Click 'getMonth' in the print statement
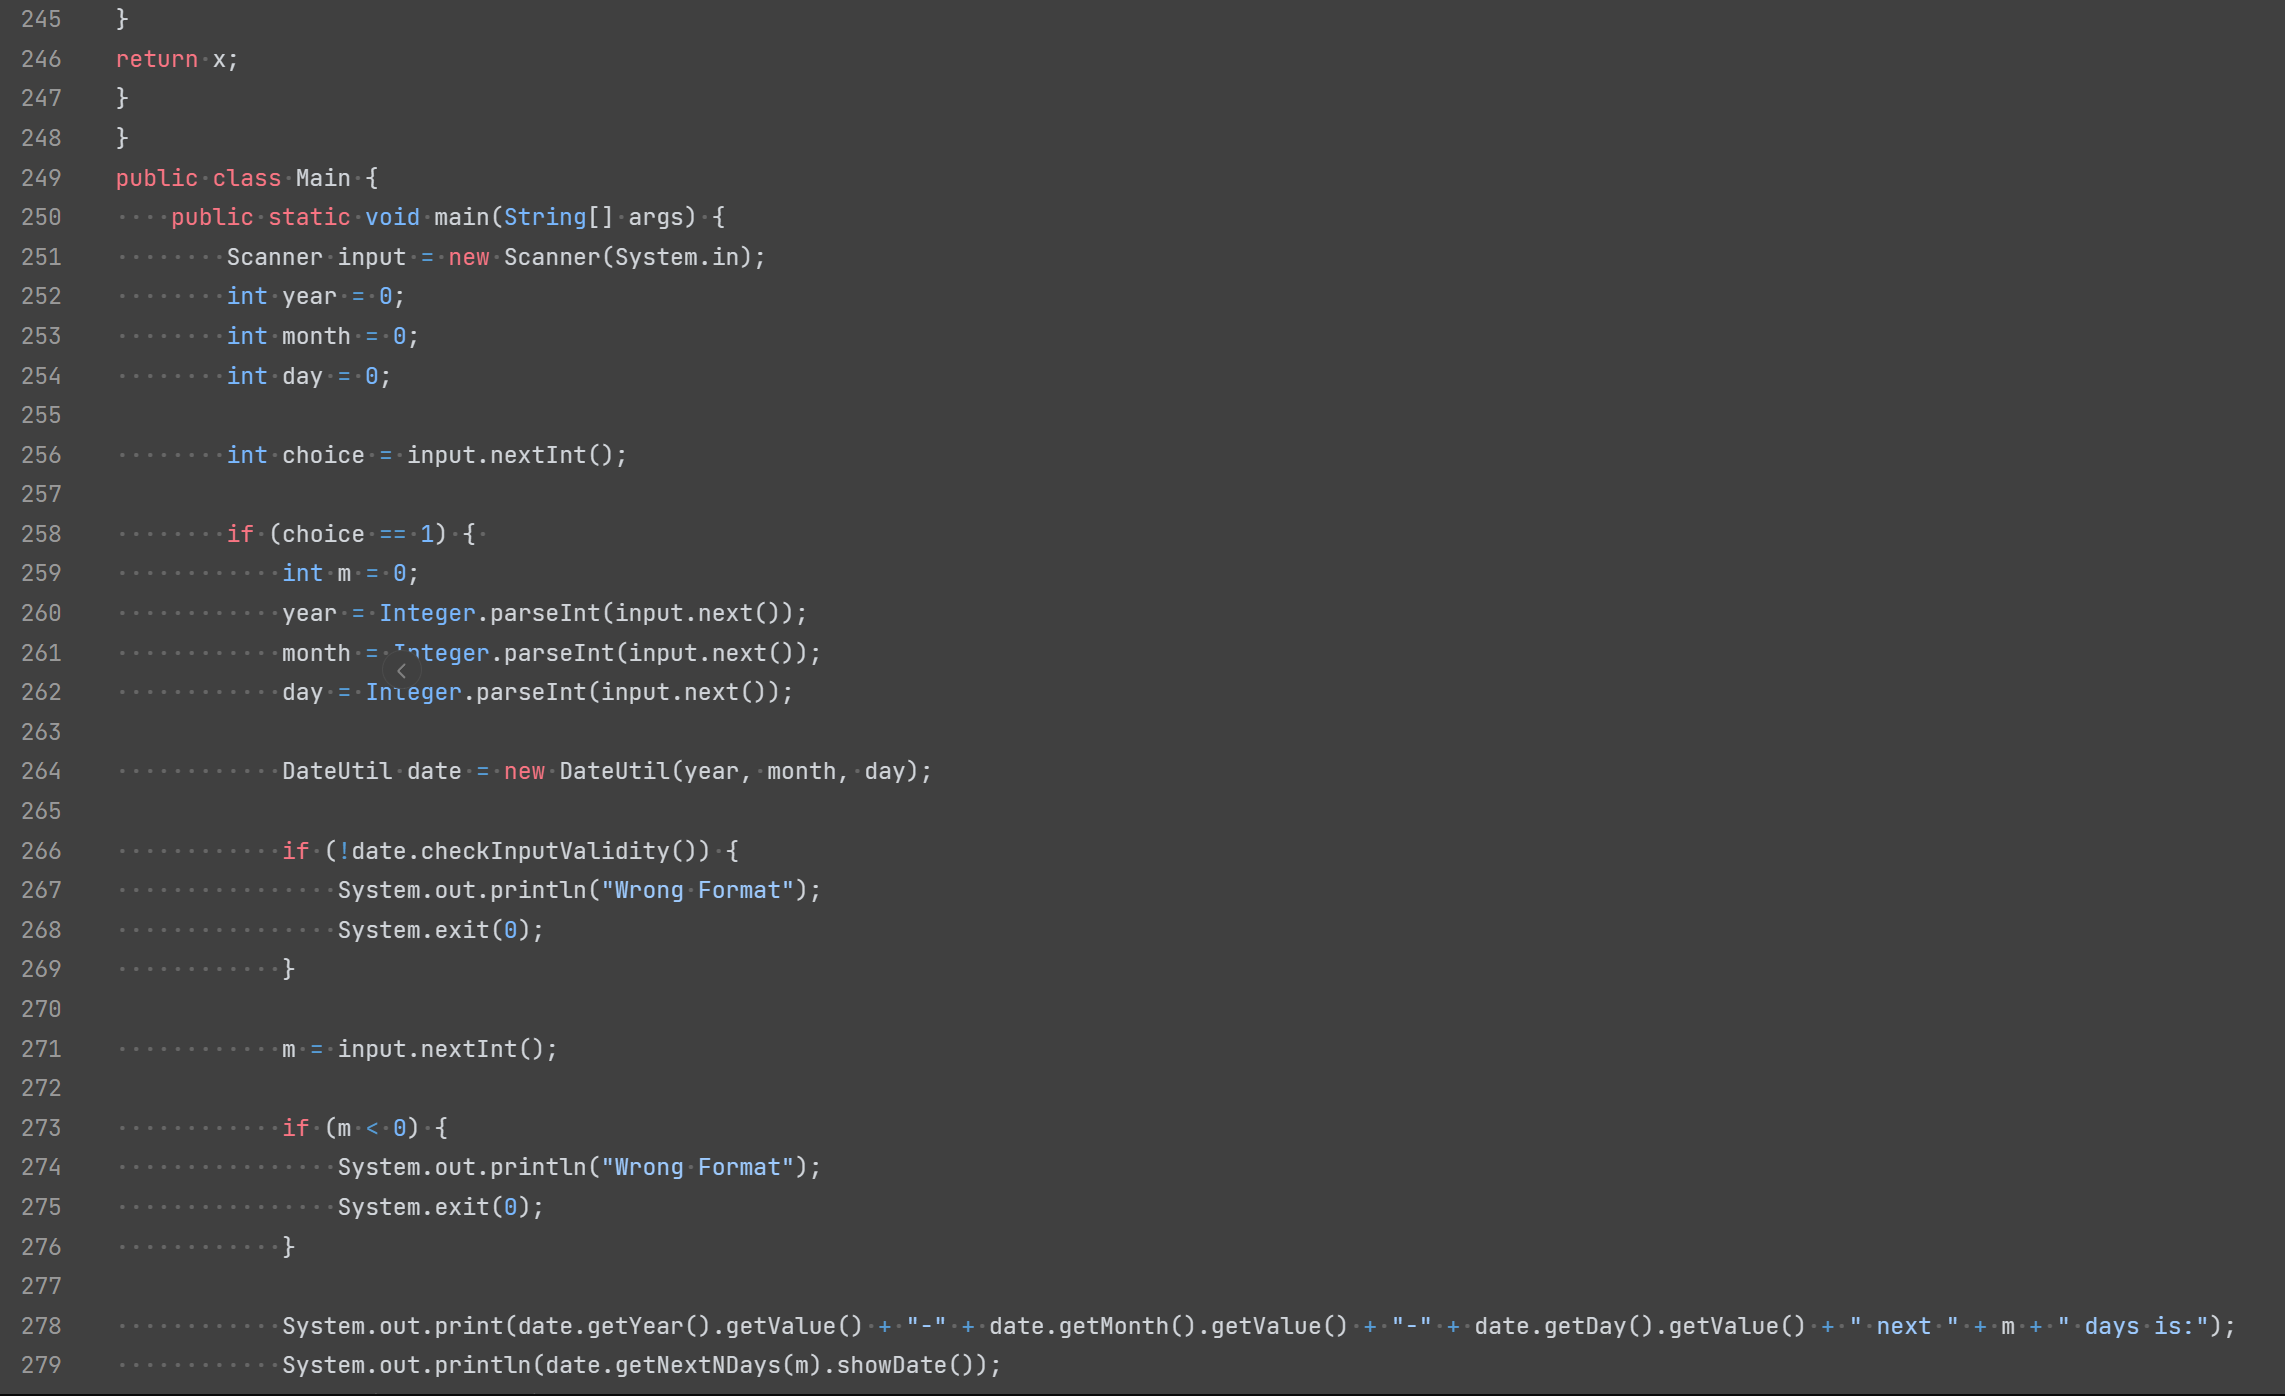2285x1396 pixels. pyautogui.click(x=1114, y=1326)
